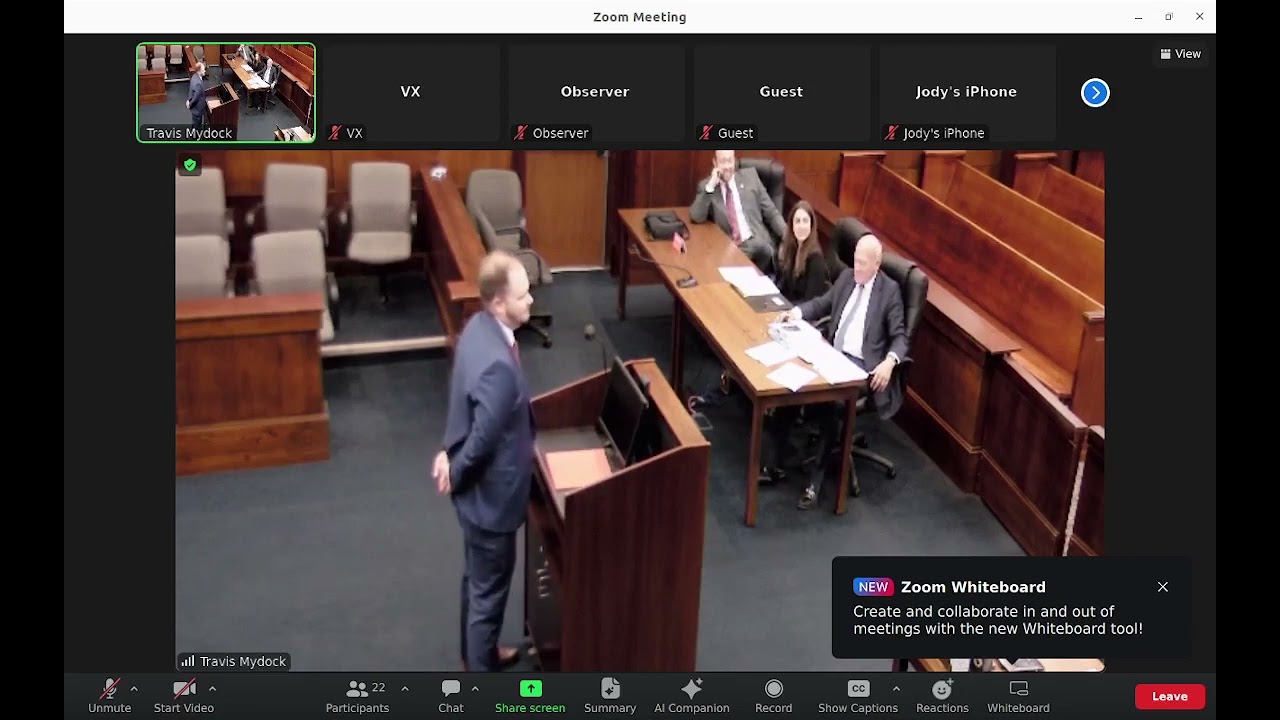The image size is (1280, 720).
Task: Enable Show Captions
Action: pos(858,697)
